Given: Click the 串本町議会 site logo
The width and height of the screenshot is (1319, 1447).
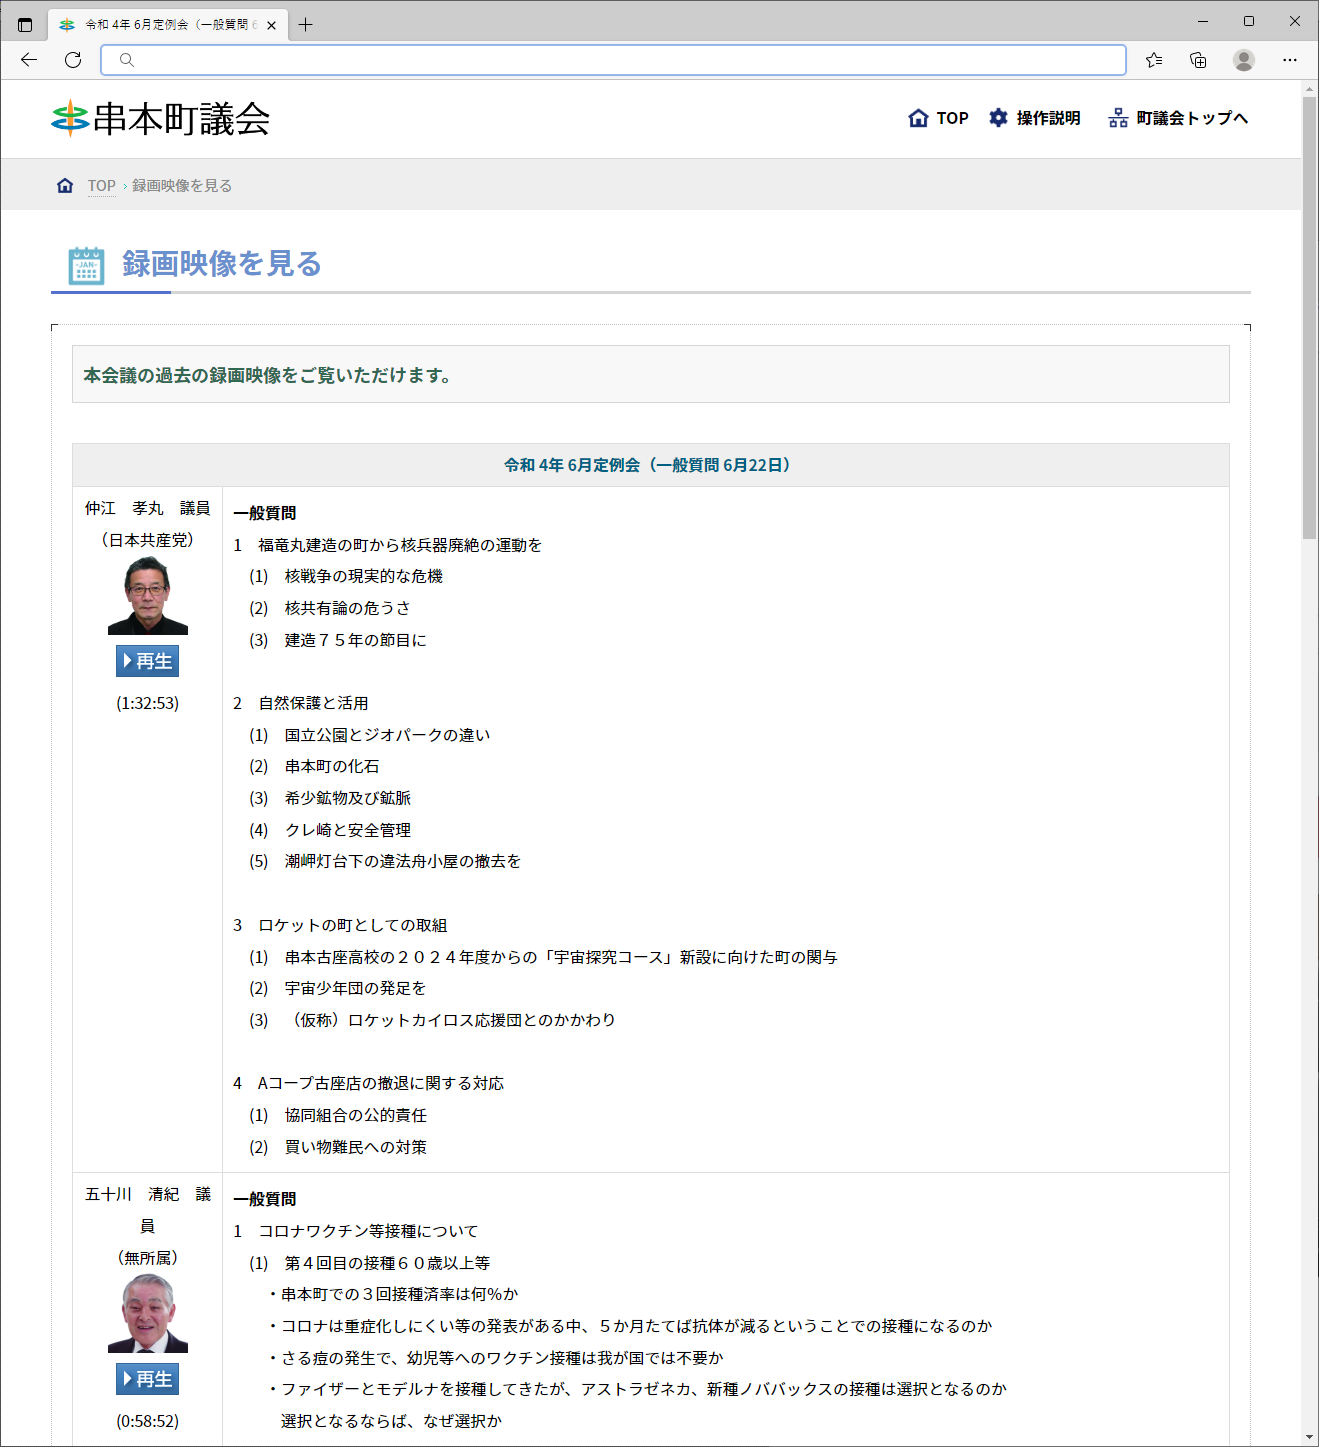Looking at the screenshot, I should click(x=160, y=119).
